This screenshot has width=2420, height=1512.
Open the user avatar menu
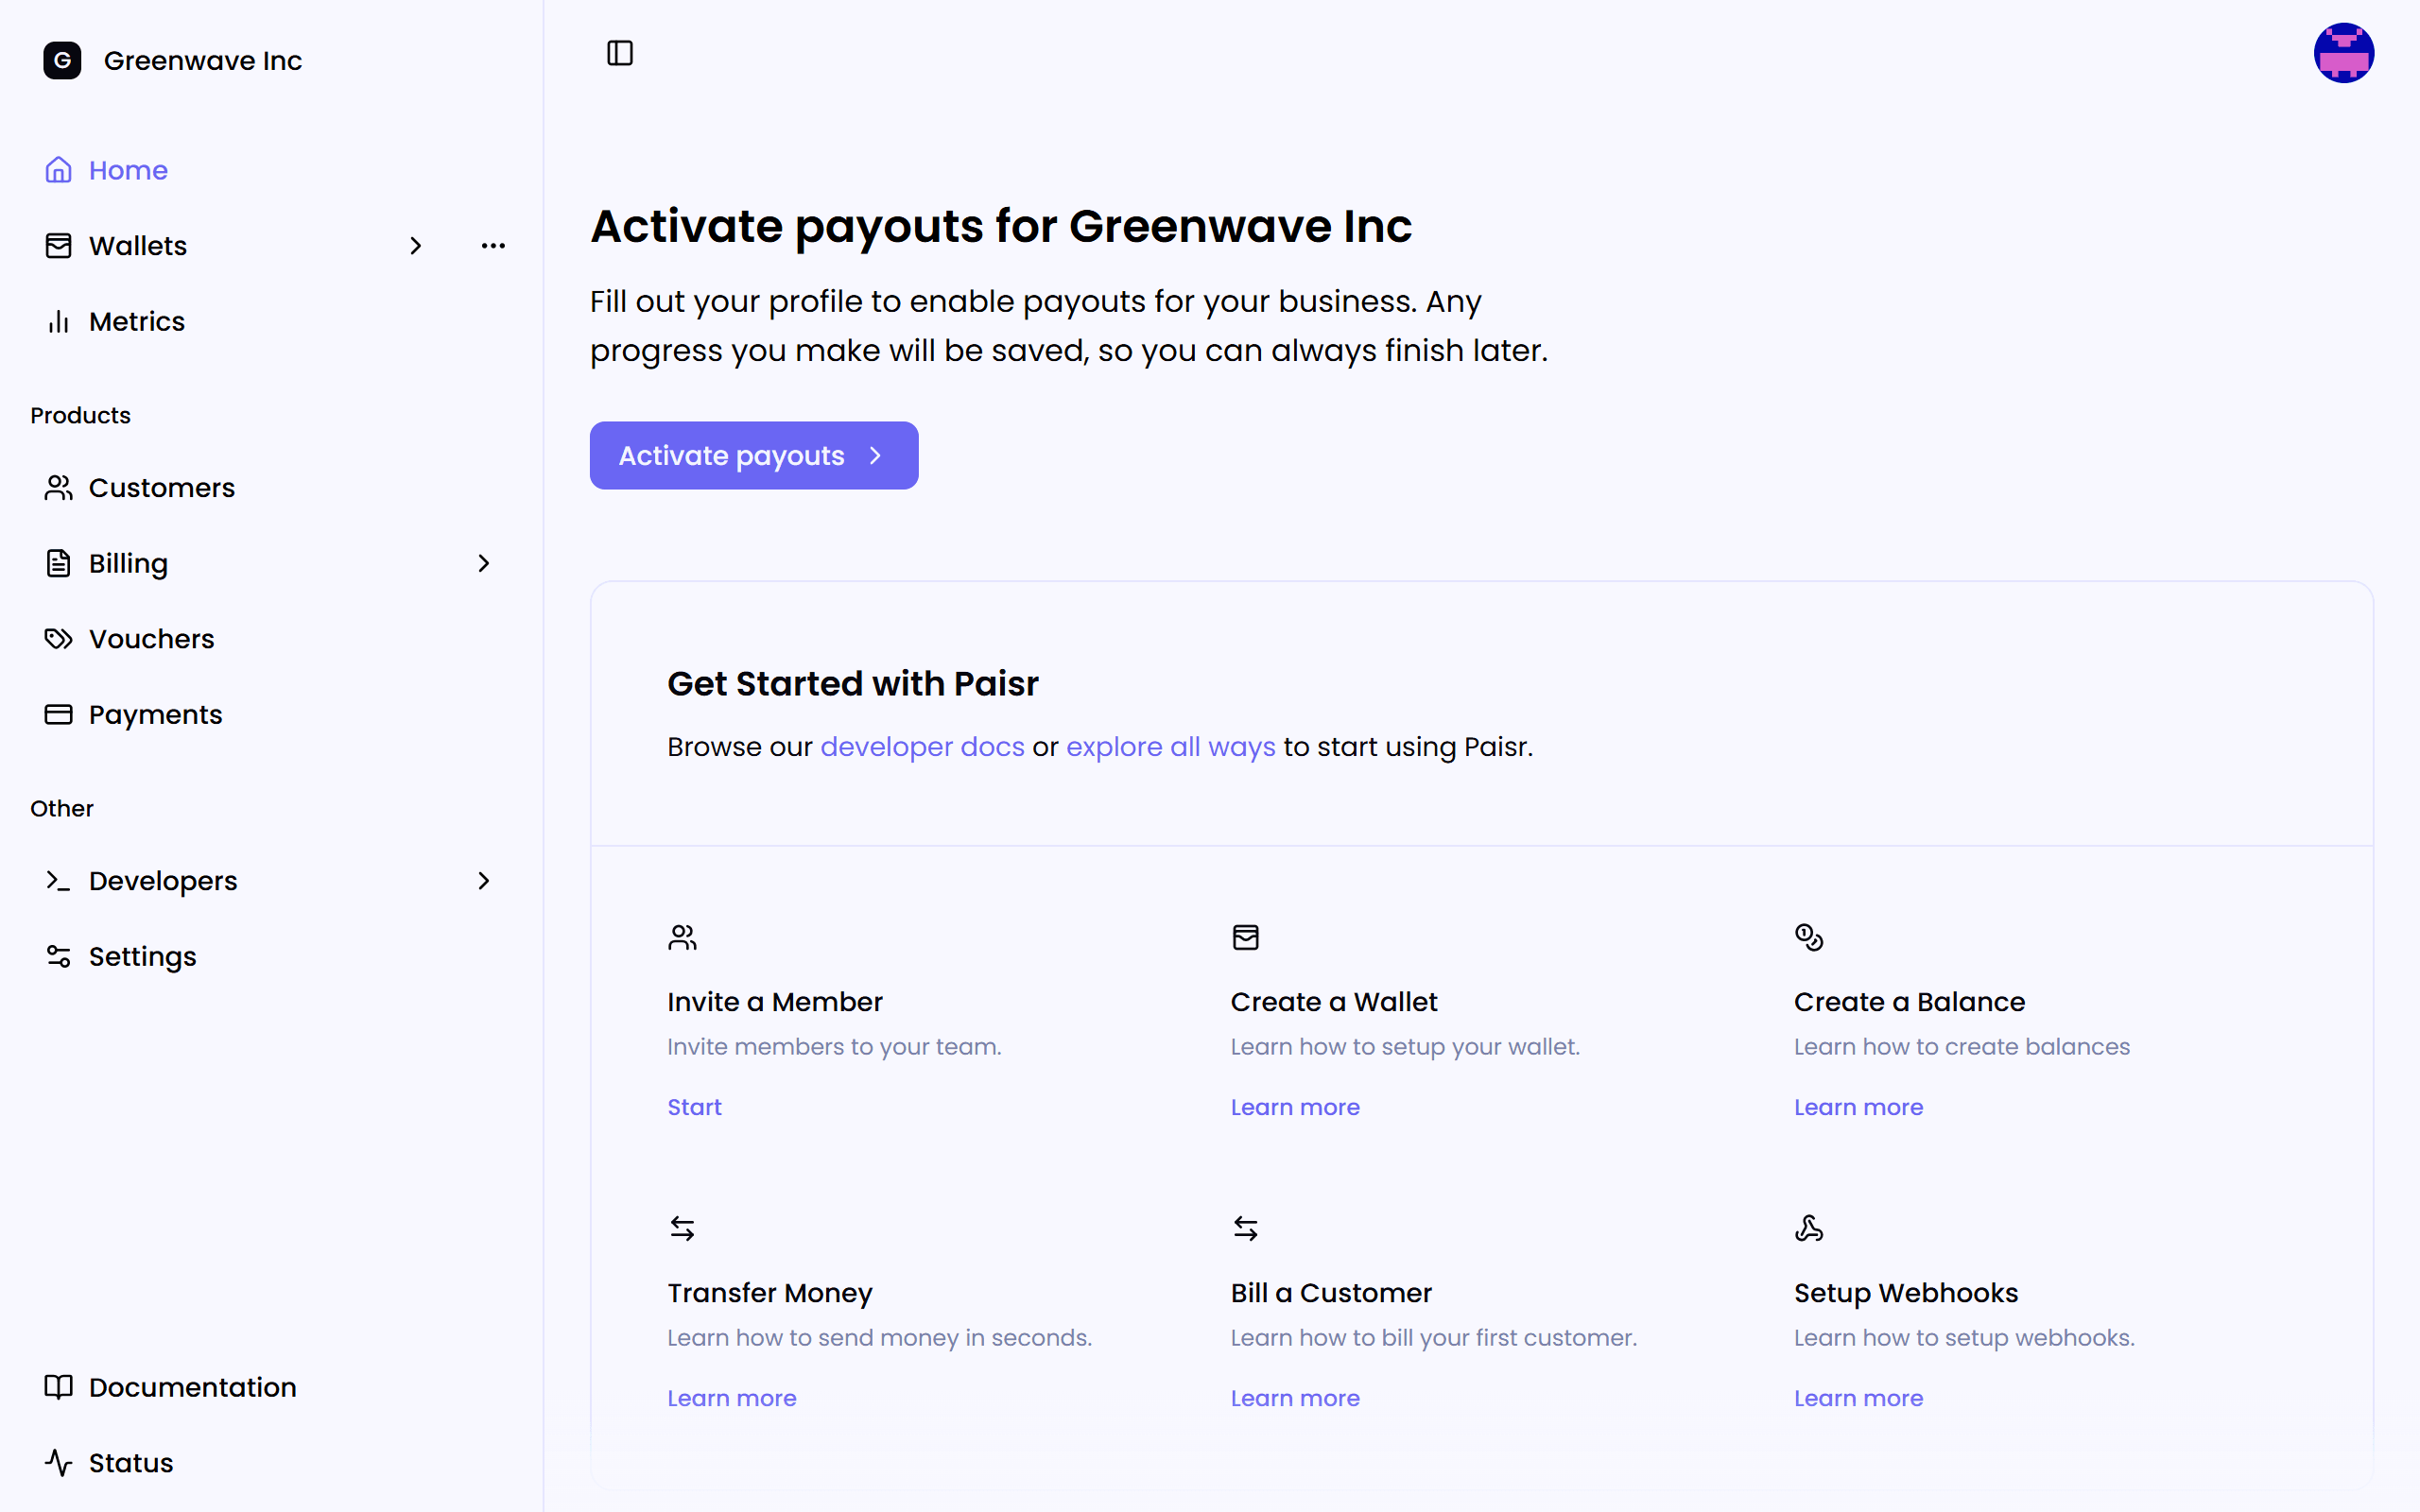click(2343, 53)
